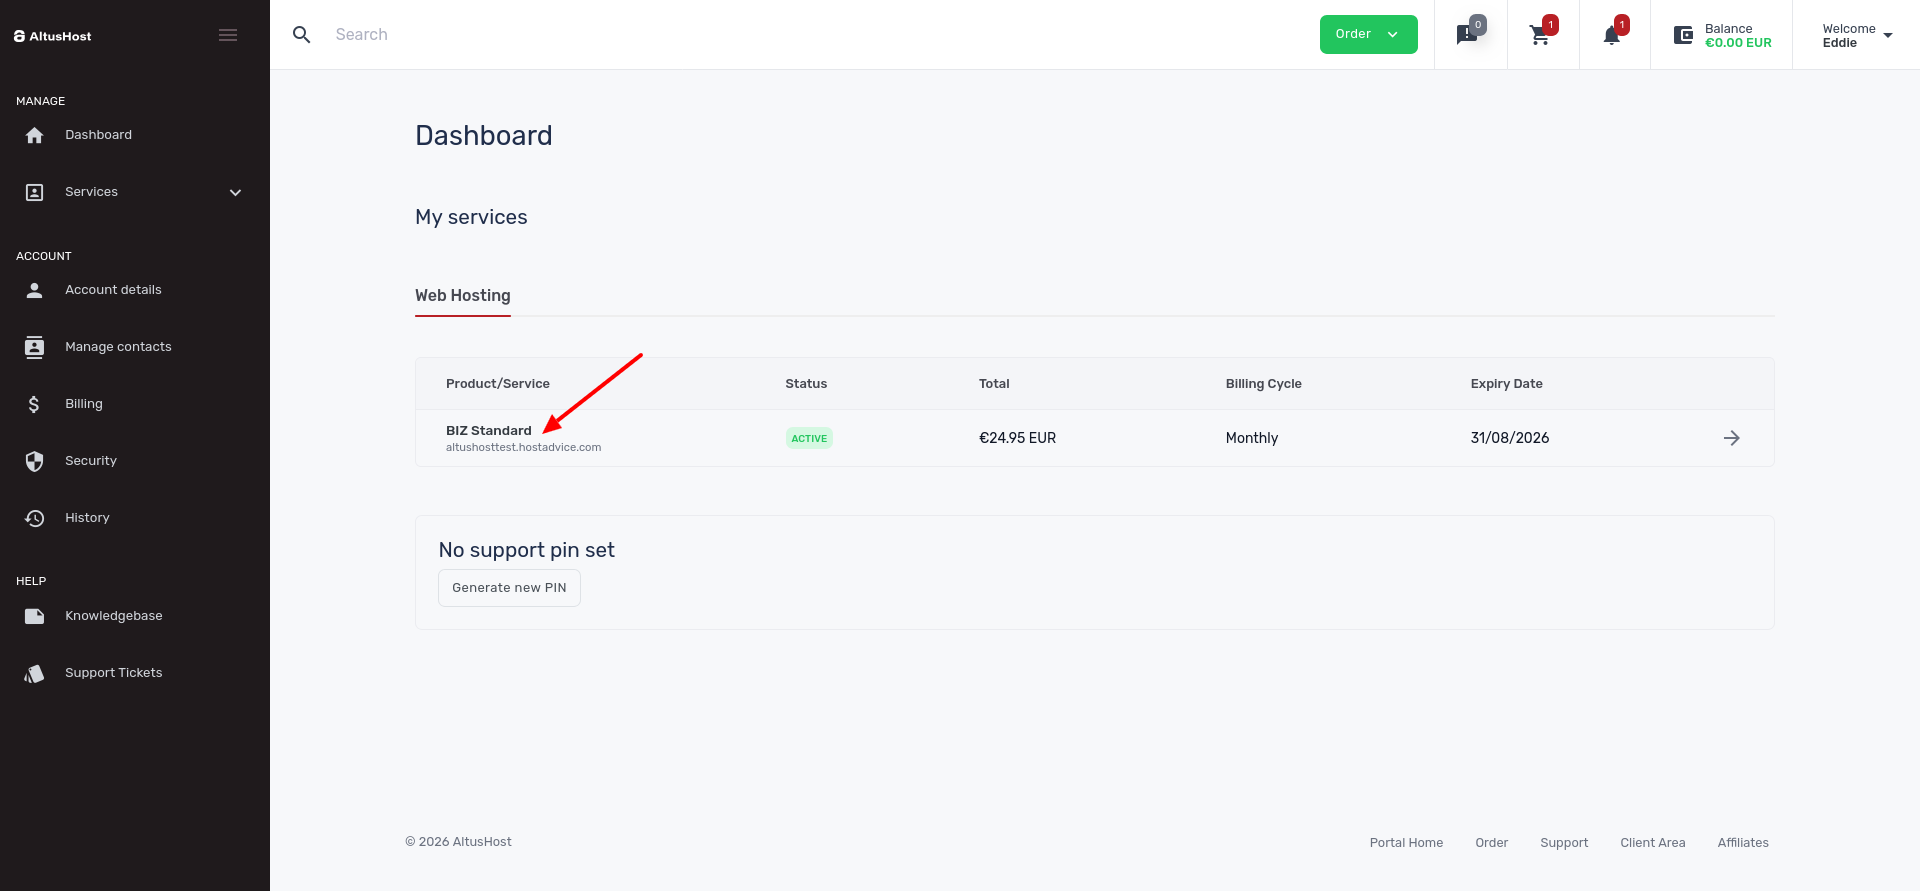The image size is (1920, 891).
Task: Open Billing menu item
Action: click(x=84, y=404)
